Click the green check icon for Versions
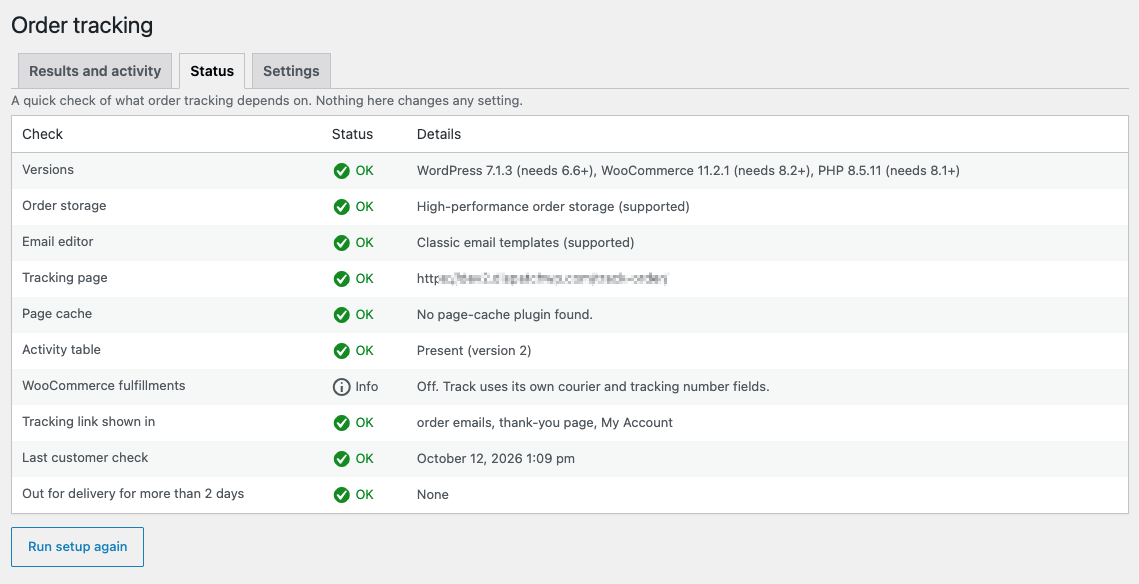1139x584 pixels. [x=341, y=171]
